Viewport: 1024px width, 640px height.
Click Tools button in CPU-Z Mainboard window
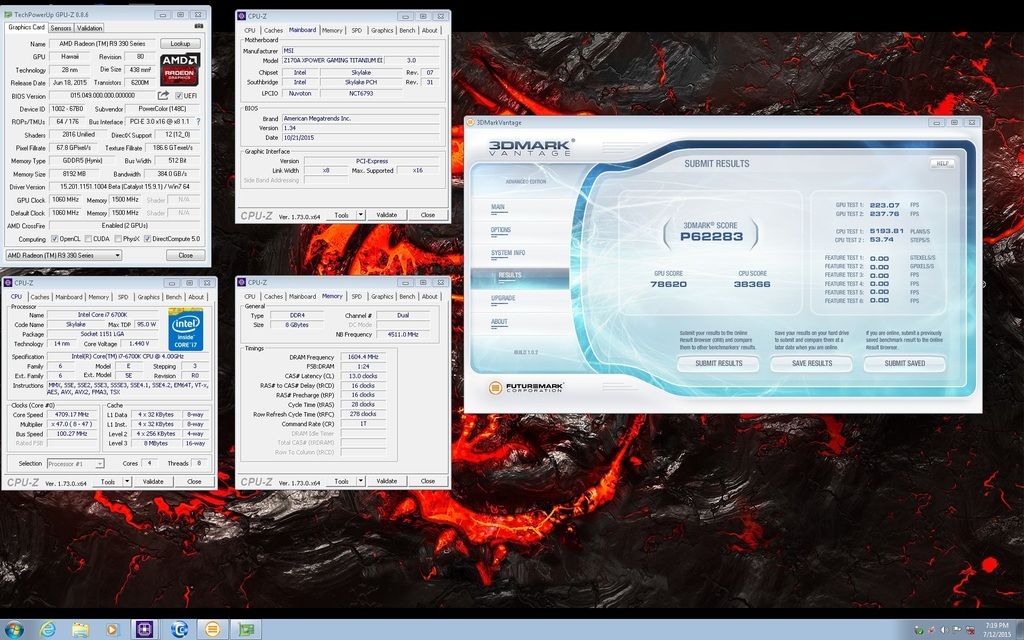coord(342,215)
